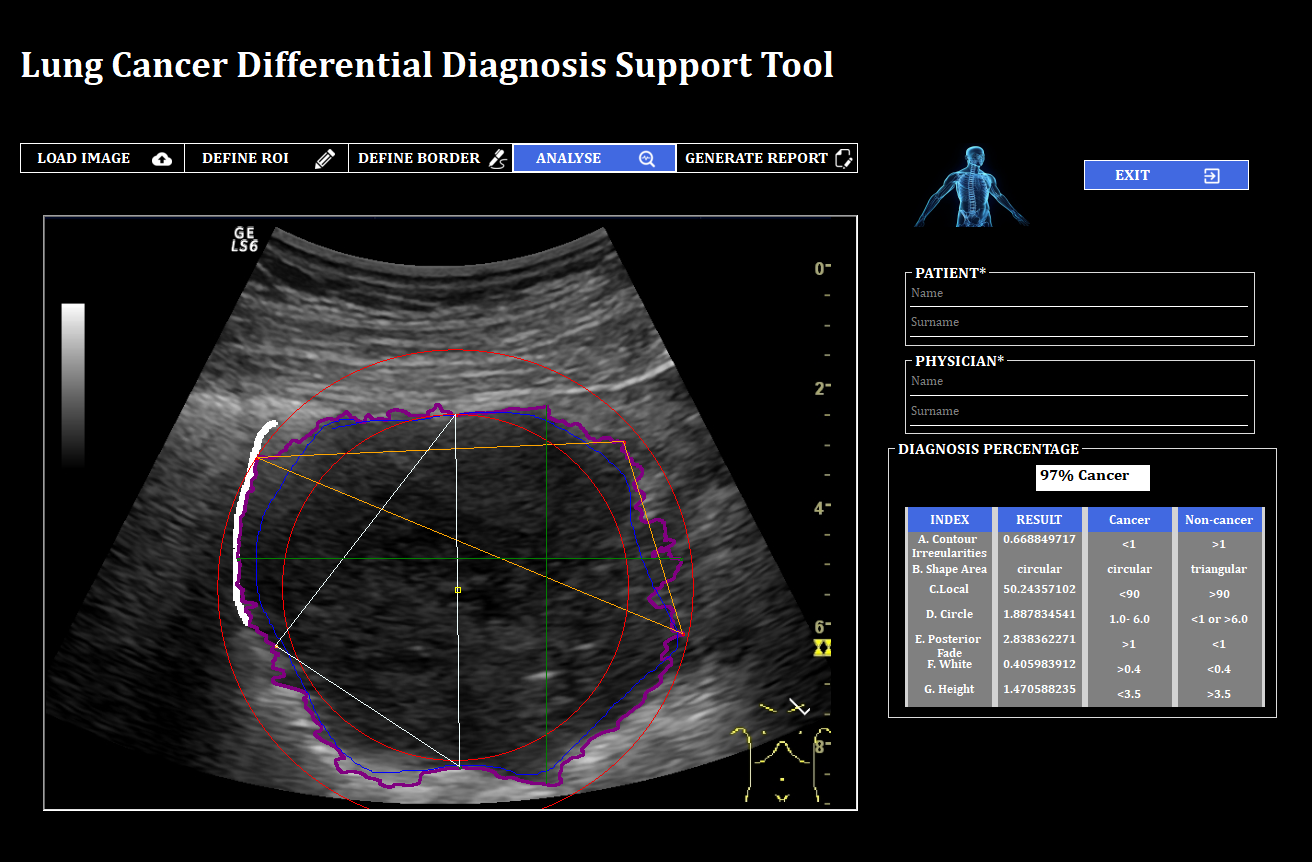This screenshot has height=862, width=1312.
Task: Click the exit door arrow icon
Action: click(x=1211, y=176)
